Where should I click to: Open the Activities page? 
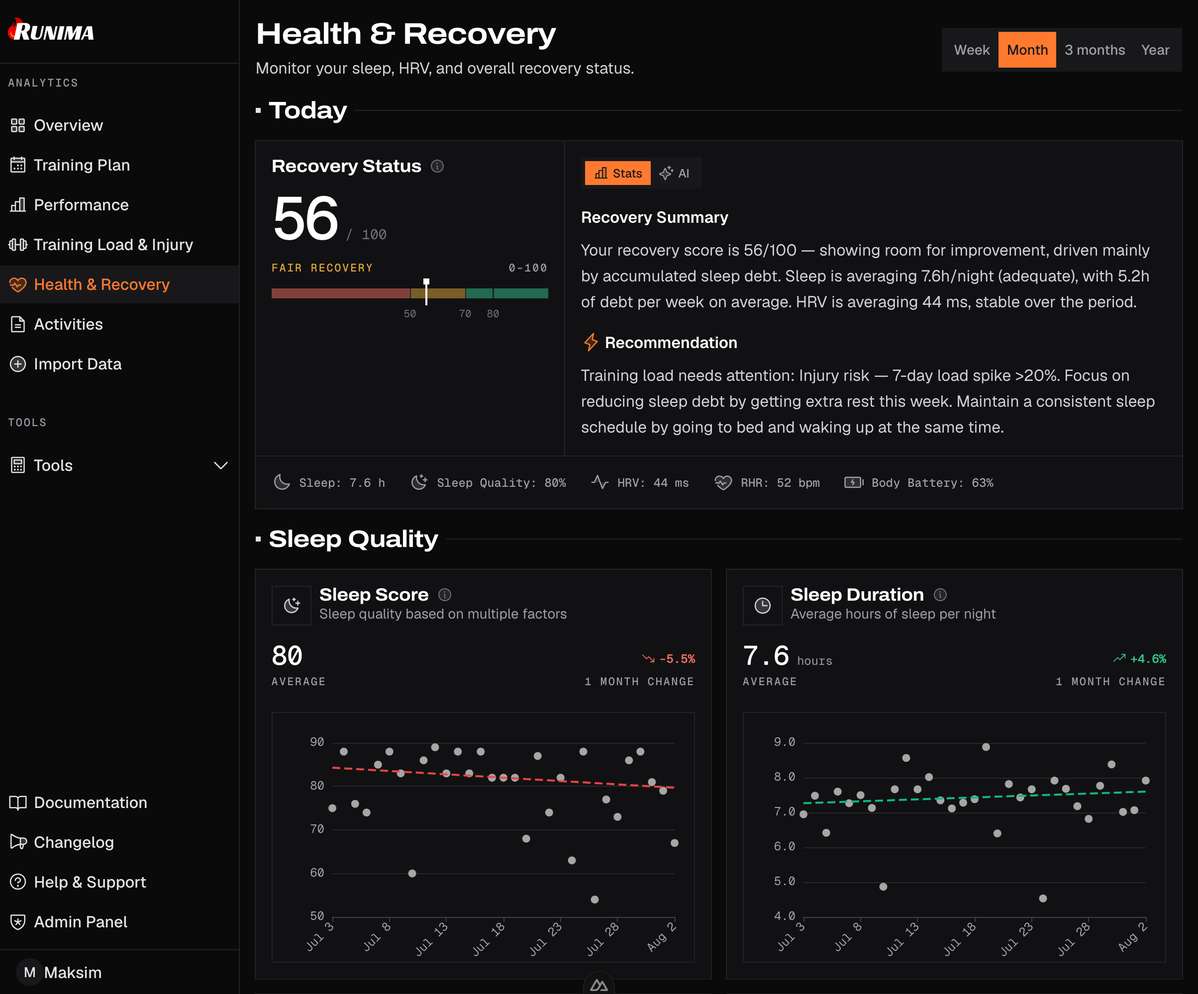[119, 324]
